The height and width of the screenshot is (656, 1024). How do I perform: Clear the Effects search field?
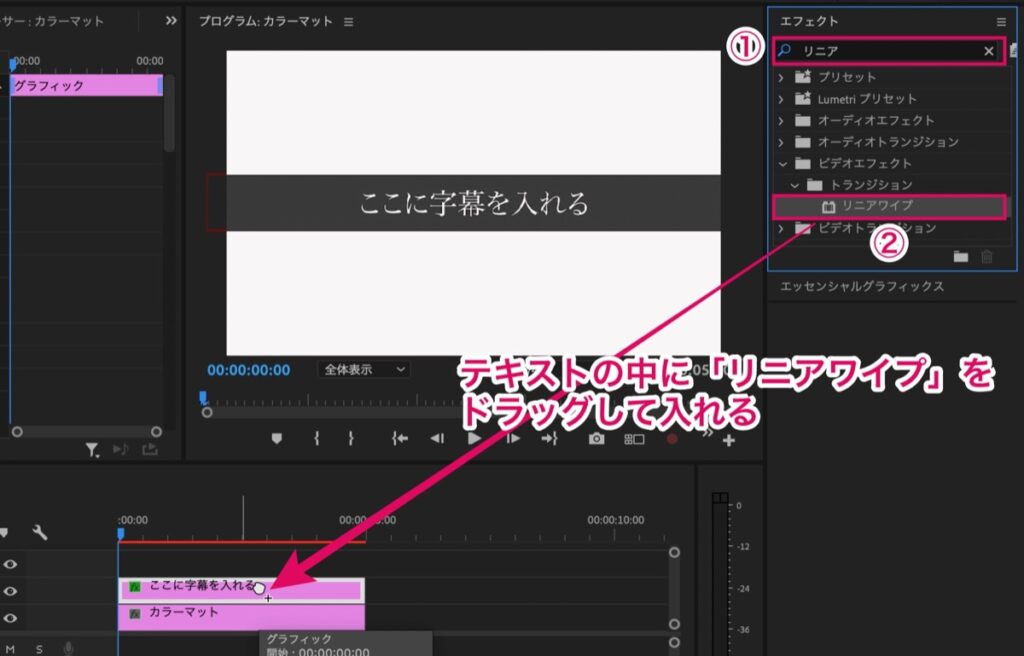(x=989, y=51)
